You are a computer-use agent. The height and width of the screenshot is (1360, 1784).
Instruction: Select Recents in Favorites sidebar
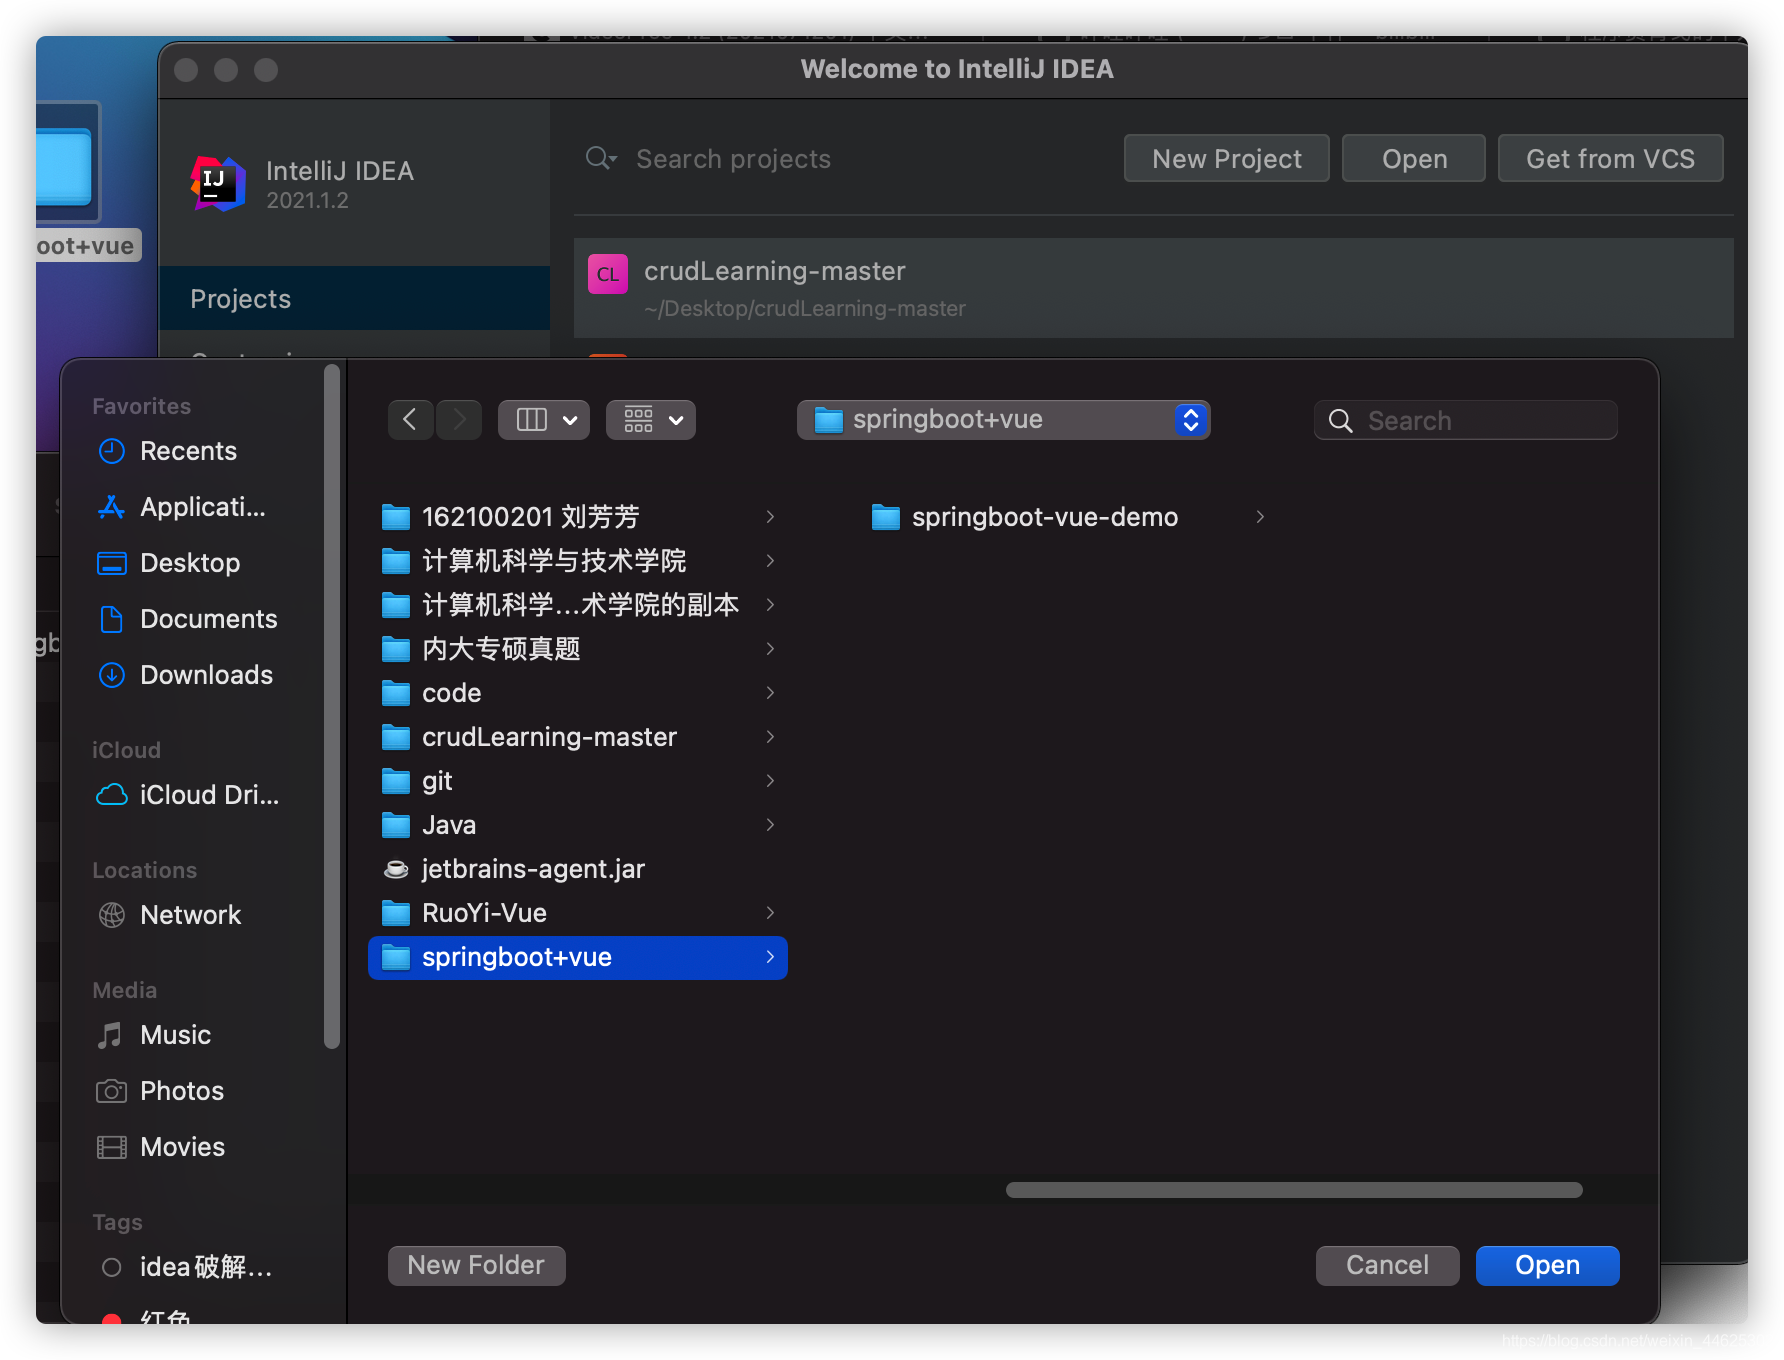pos(188,451)
